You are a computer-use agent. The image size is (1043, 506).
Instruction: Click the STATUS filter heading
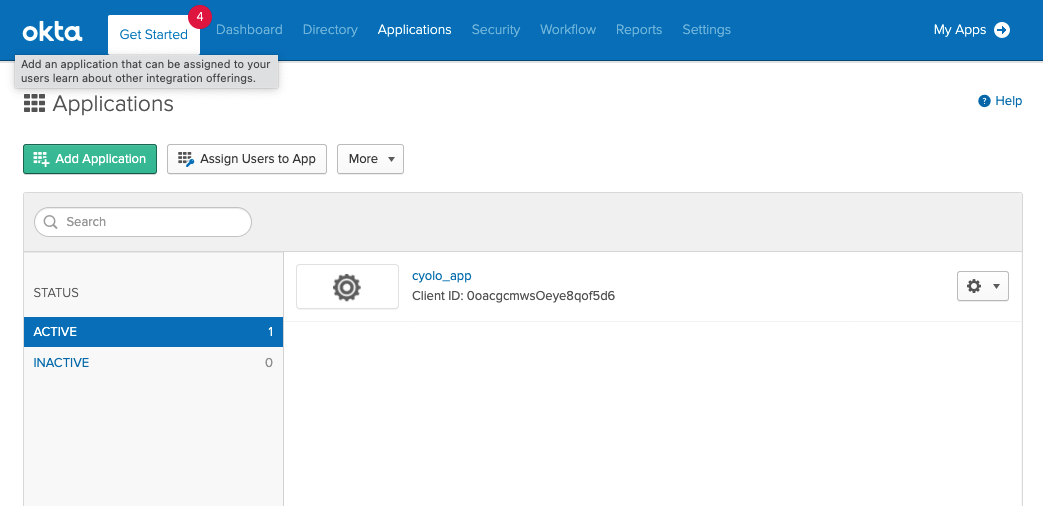tap(56, 293)
